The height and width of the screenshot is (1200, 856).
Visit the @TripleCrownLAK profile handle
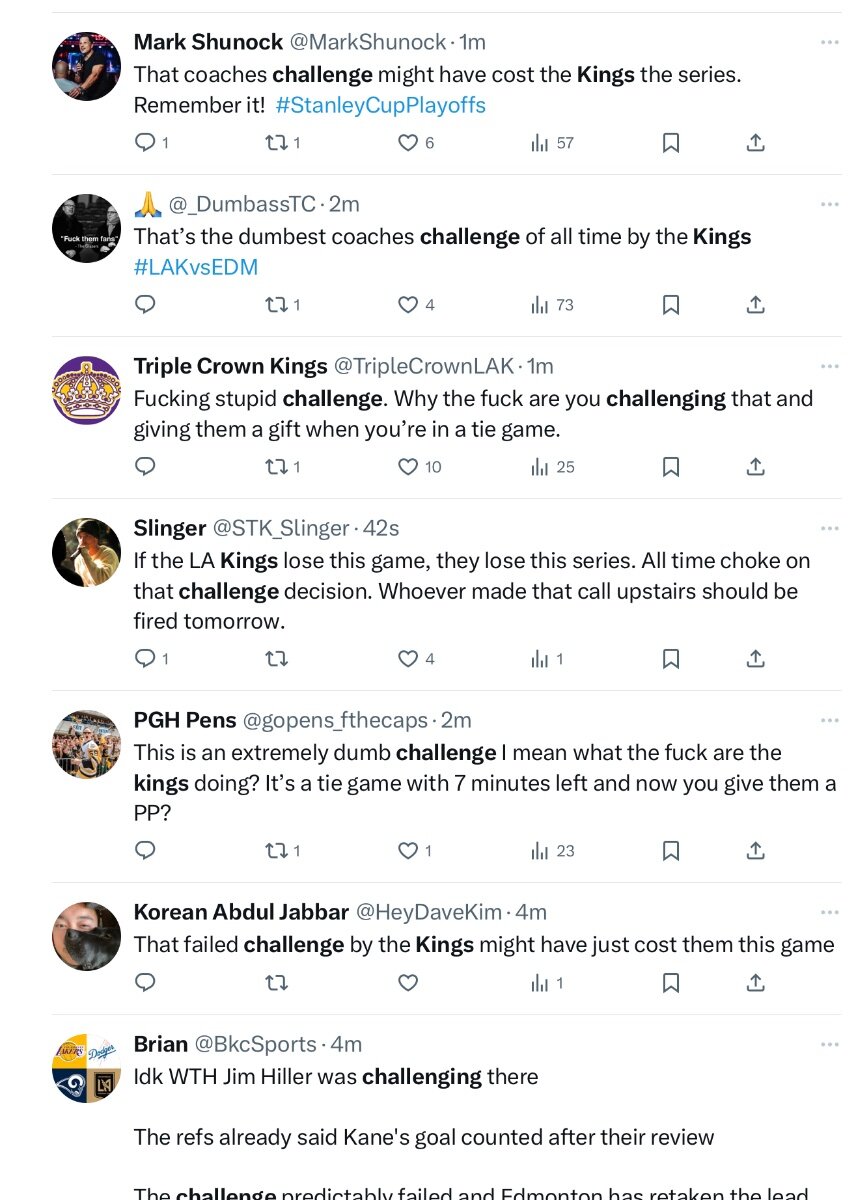(x=426, y=366)
